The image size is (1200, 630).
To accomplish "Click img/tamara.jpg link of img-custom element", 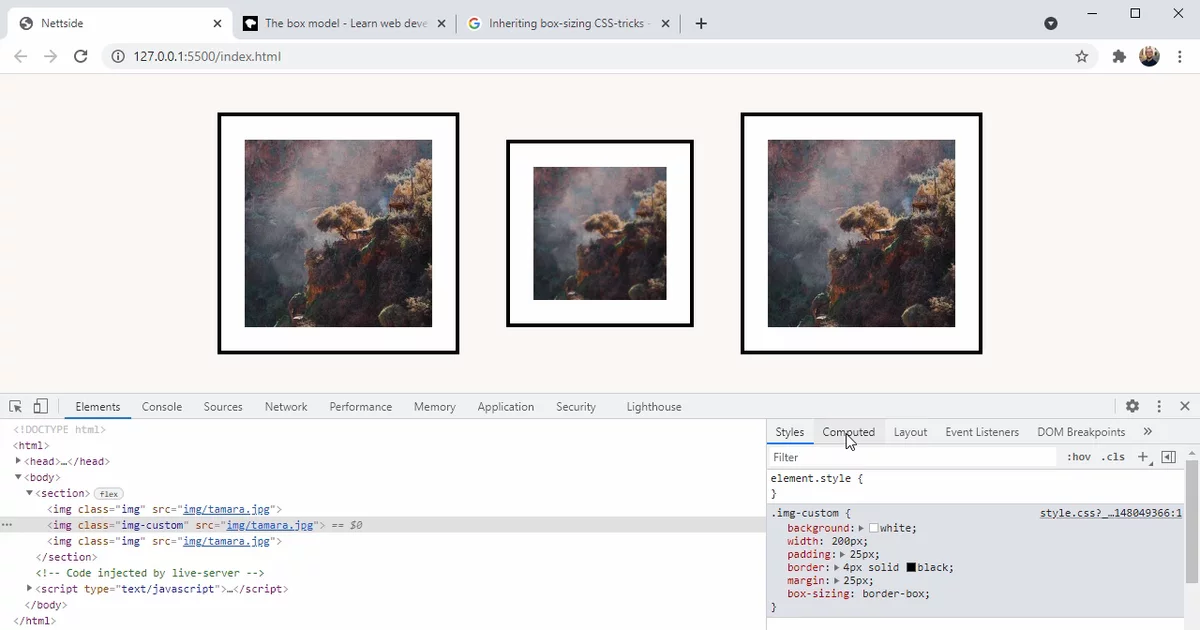I will 270,525.
